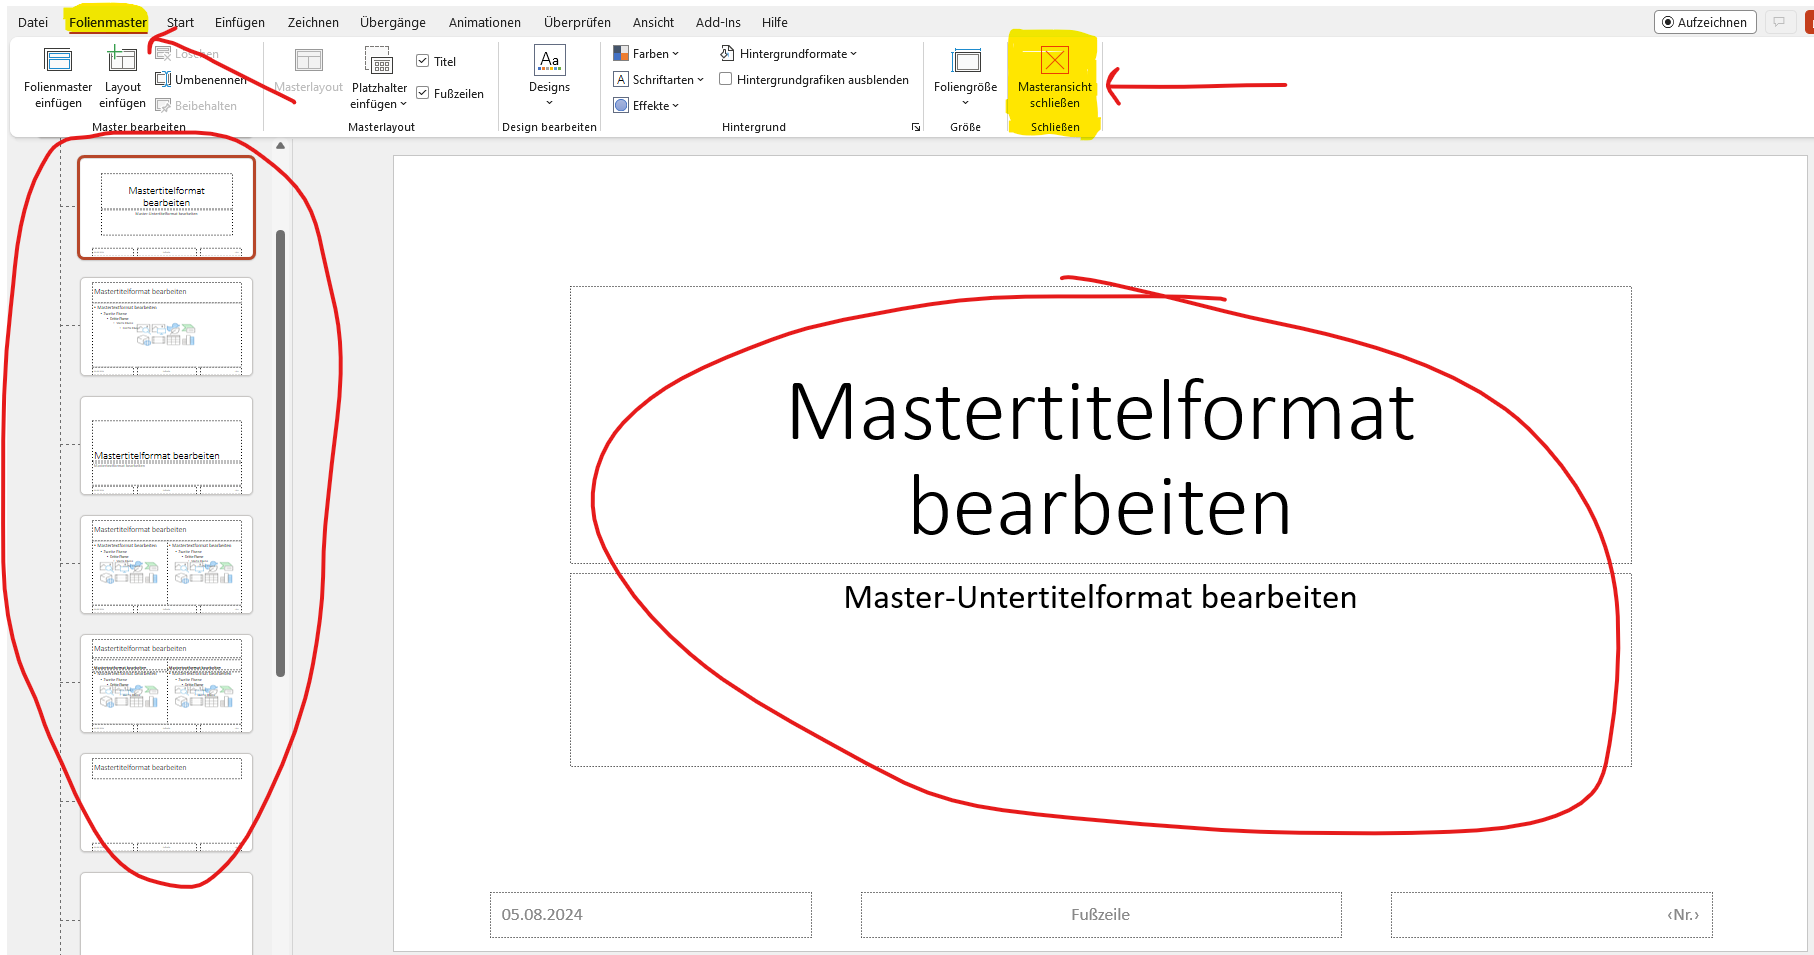This screenshot has width=1814, height=955.
Task: Expand the Hintergrundformate dropdown
Action: [788, 54]
